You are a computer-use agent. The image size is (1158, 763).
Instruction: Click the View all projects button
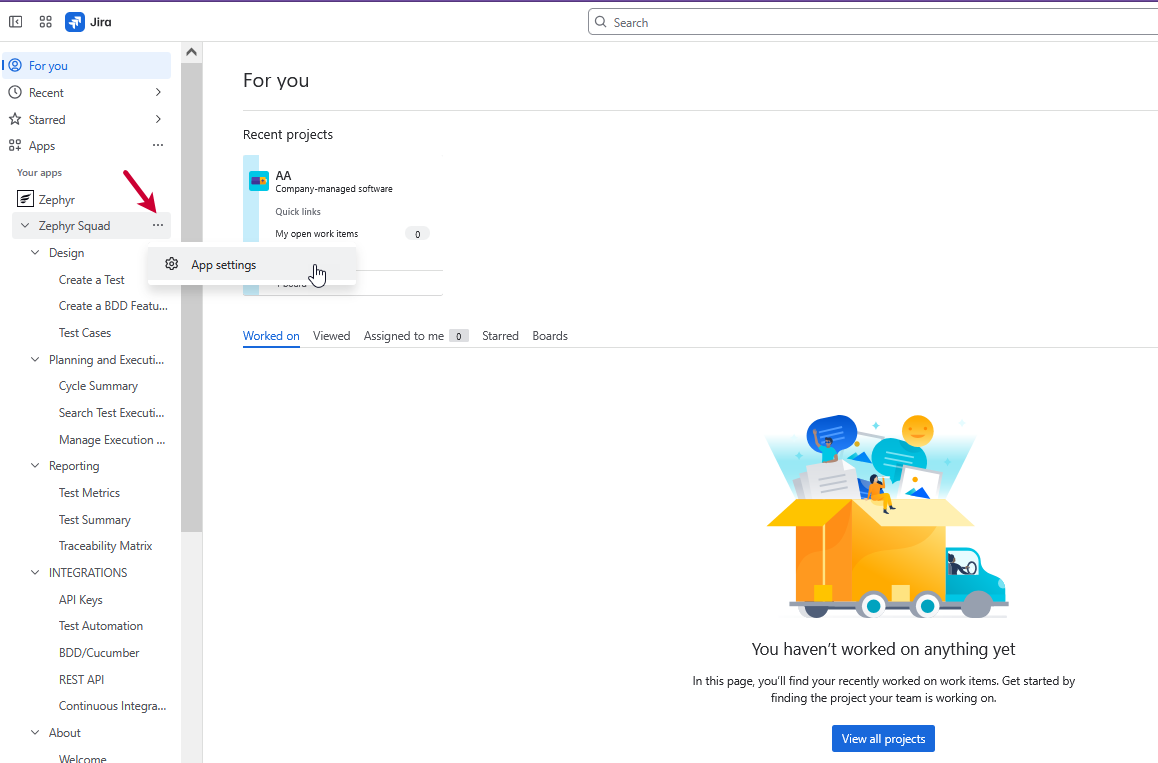click(883, 739)
